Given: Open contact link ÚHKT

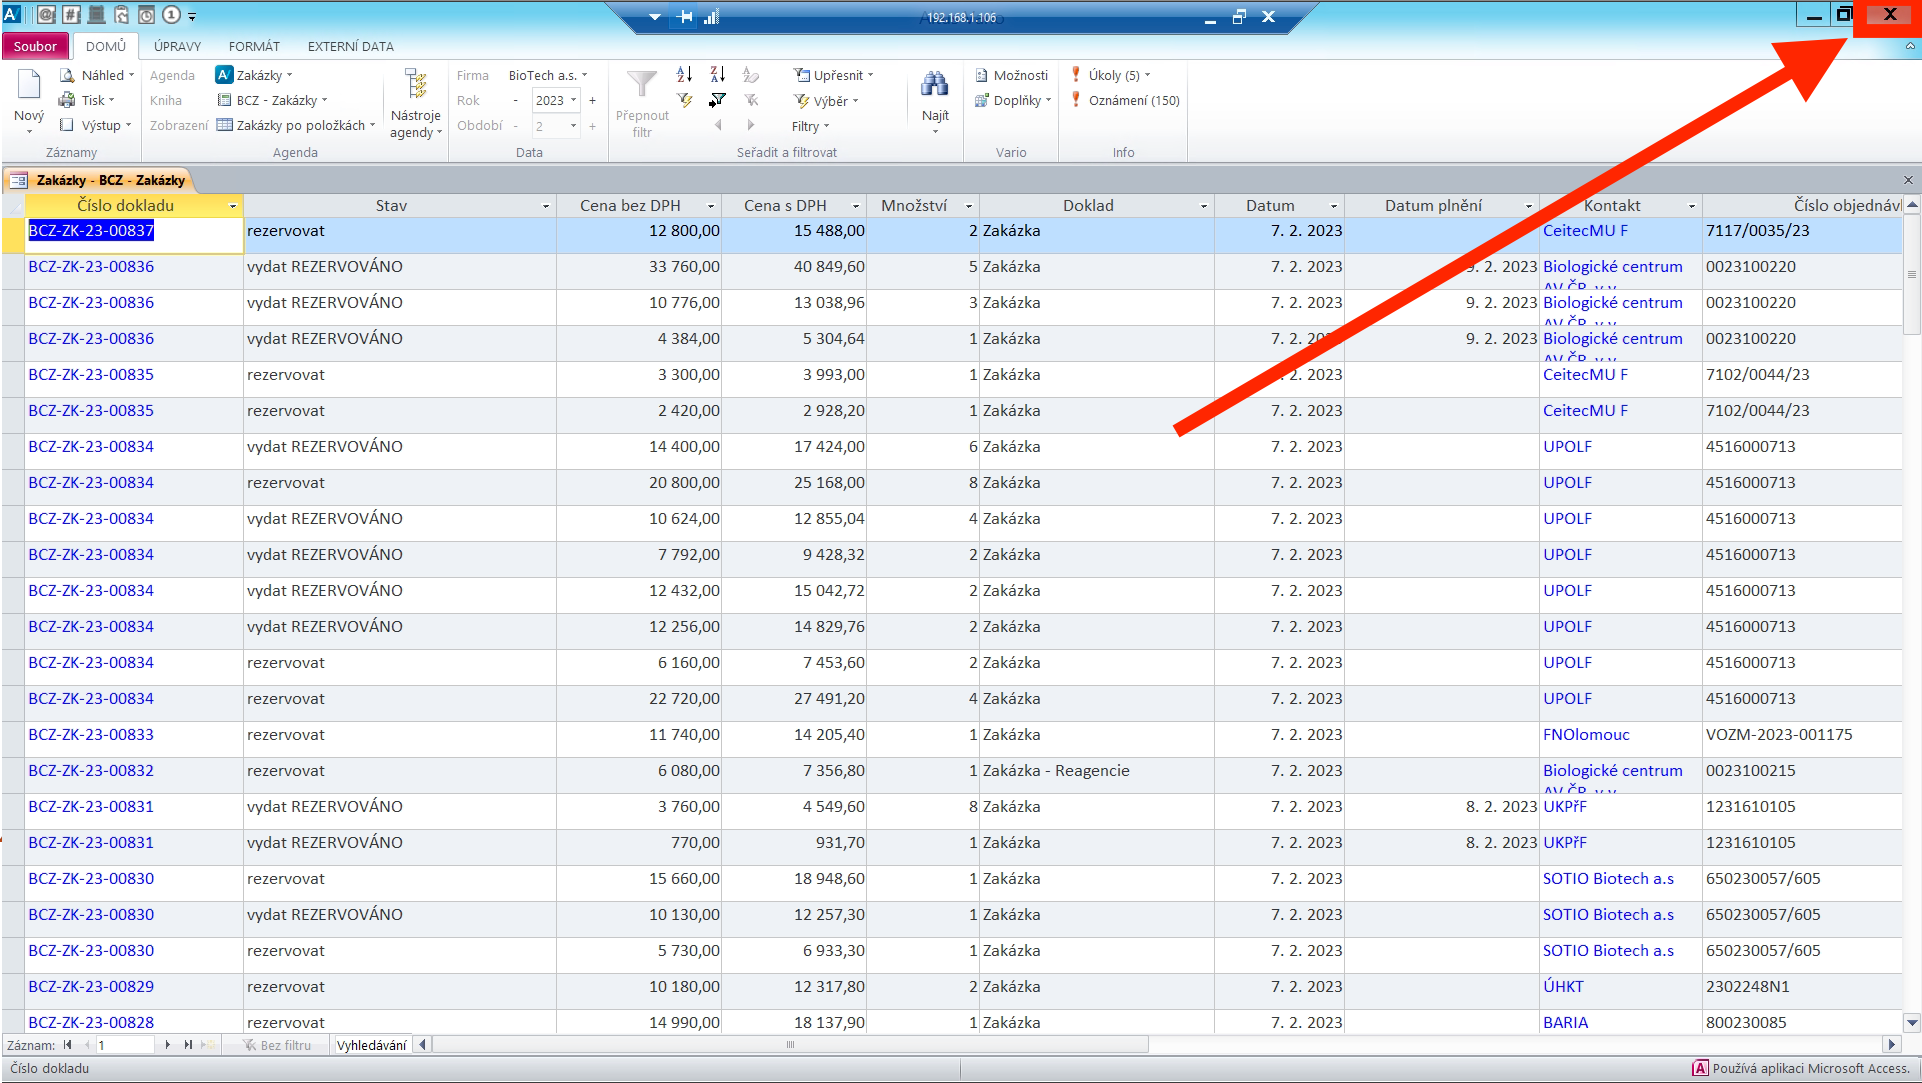Looking at the screenshot, I should (x=1563, y=986).
